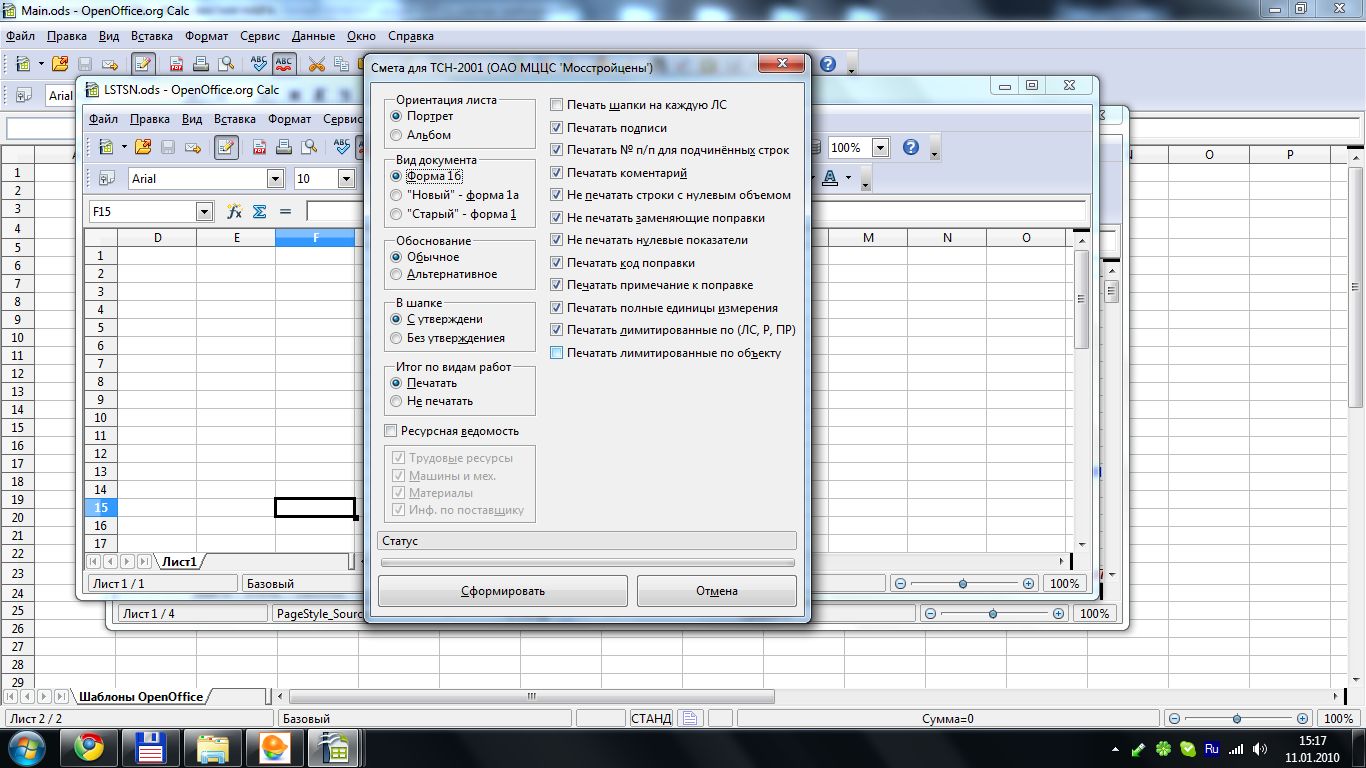Click LSTSN.ods status bar zoom slider
The image size is (1366, 768).
click(963, 583)
